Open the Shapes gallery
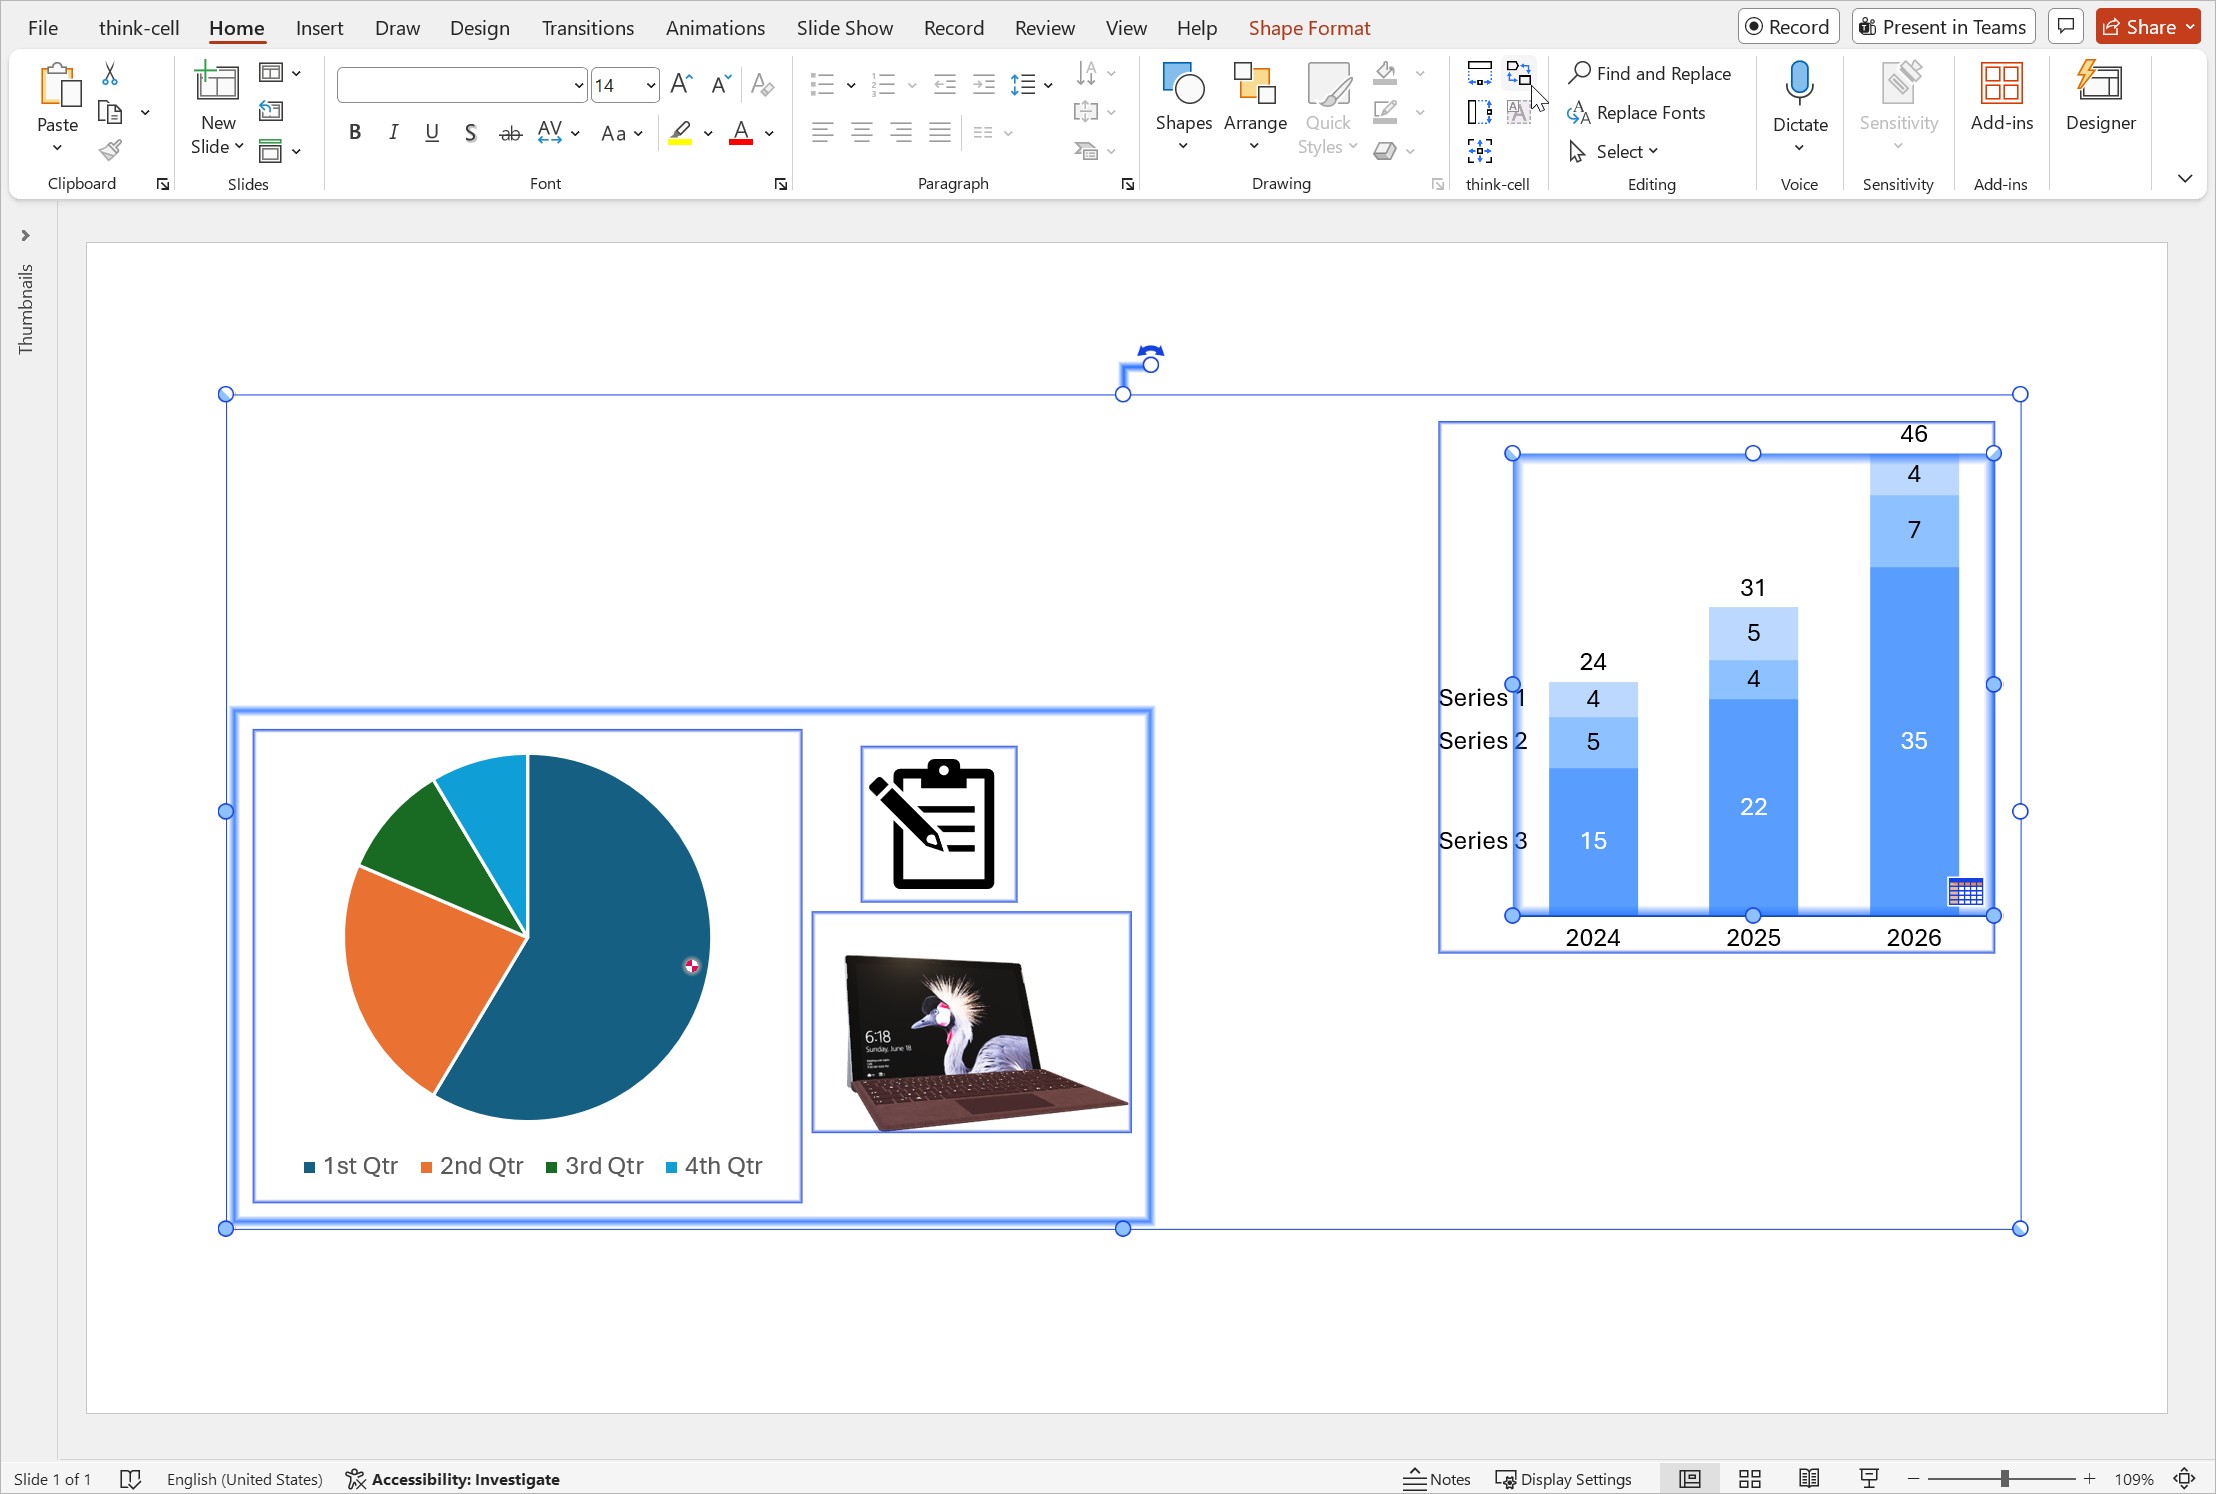2216x1494 pixels. [1183, 105]
